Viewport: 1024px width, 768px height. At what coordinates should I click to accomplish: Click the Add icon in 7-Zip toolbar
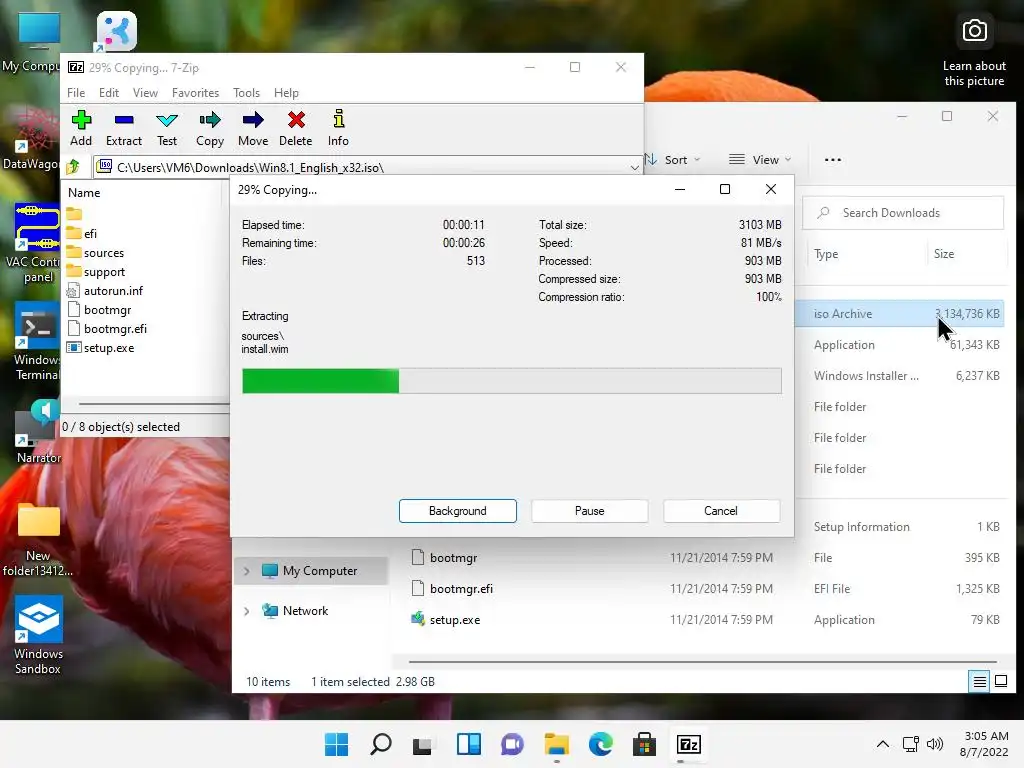pyautogui.click(x=81, y=120)
